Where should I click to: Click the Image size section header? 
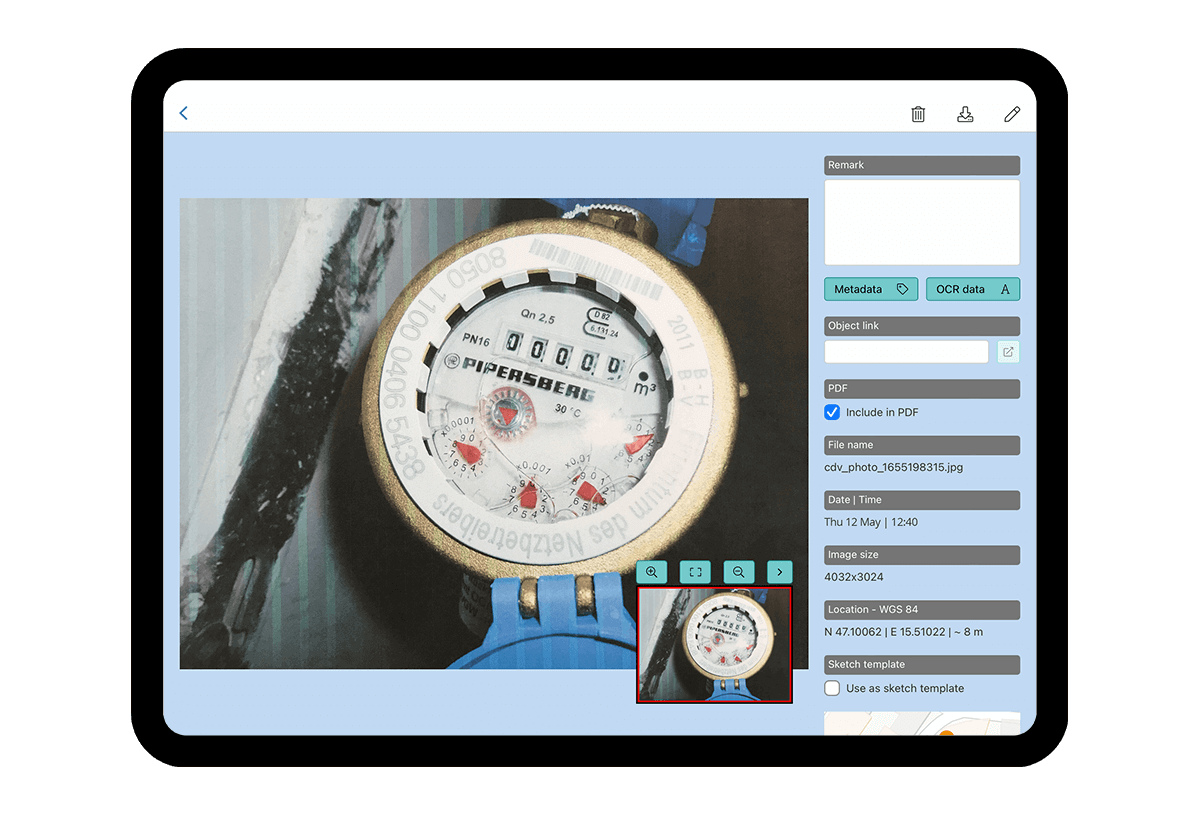coord(922,555)
